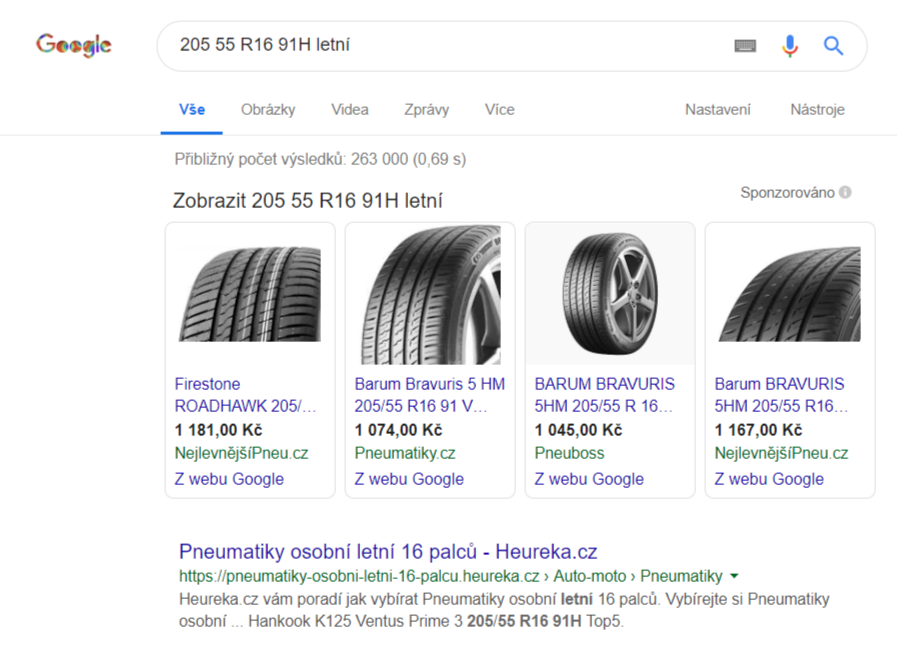Screen dimensions: 897x661
Task: Start voice search with microphone icon
Action: (x=790, y=45)
